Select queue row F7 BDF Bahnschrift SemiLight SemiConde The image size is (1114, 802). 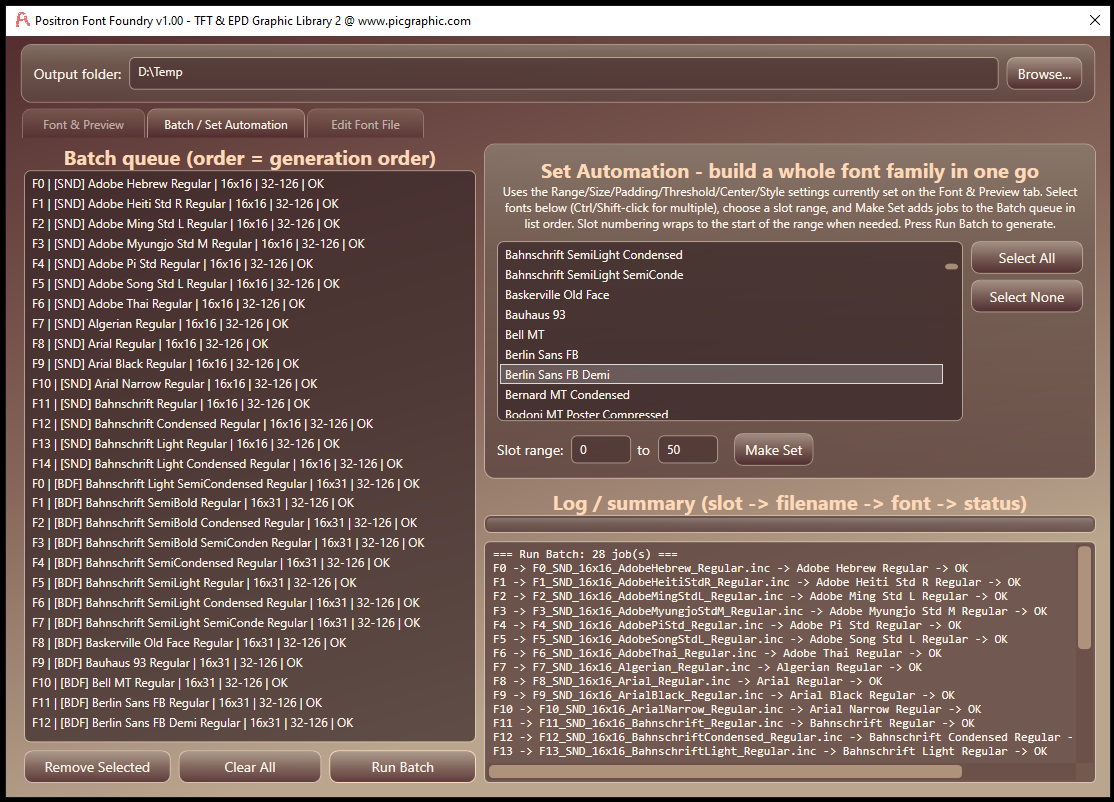coord(249,622)
